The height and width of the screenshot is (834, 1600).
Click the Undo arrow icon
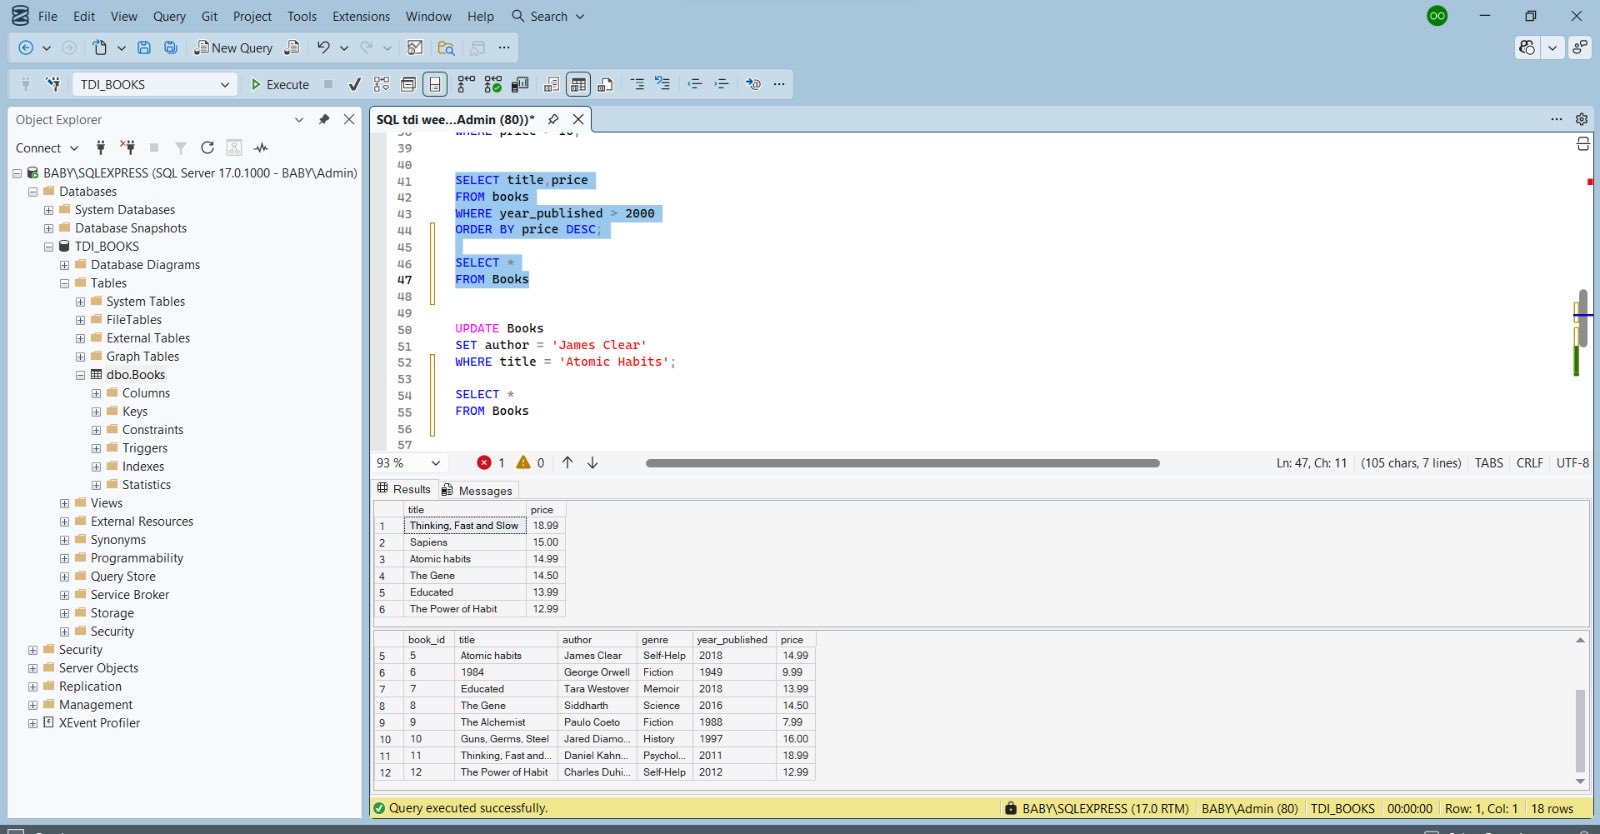(323, 47)
